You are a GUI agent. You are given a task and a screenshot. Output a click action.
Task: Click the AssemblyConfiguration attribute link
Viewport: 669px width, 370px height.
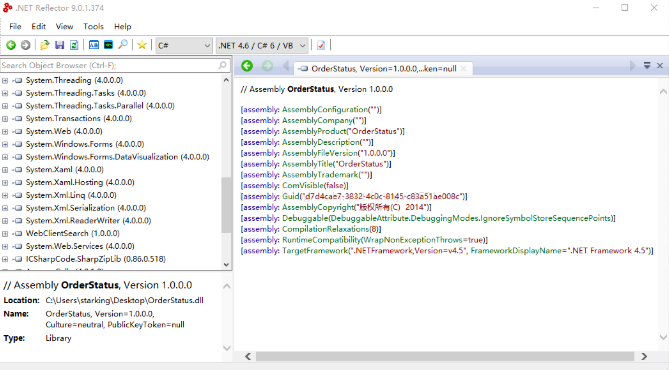(x=325, y=110)
